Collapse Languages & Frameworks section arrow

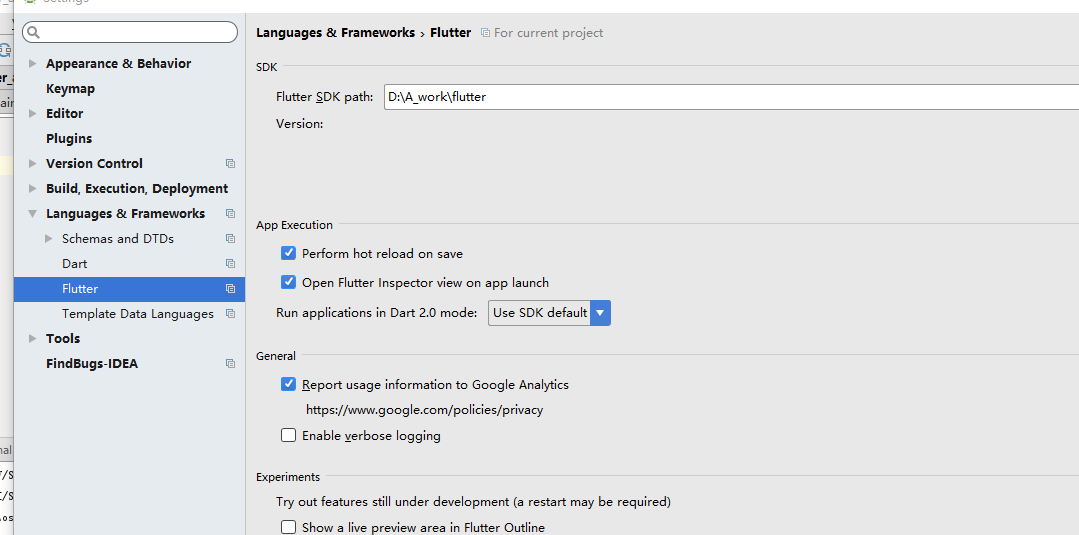coord(32,214)
